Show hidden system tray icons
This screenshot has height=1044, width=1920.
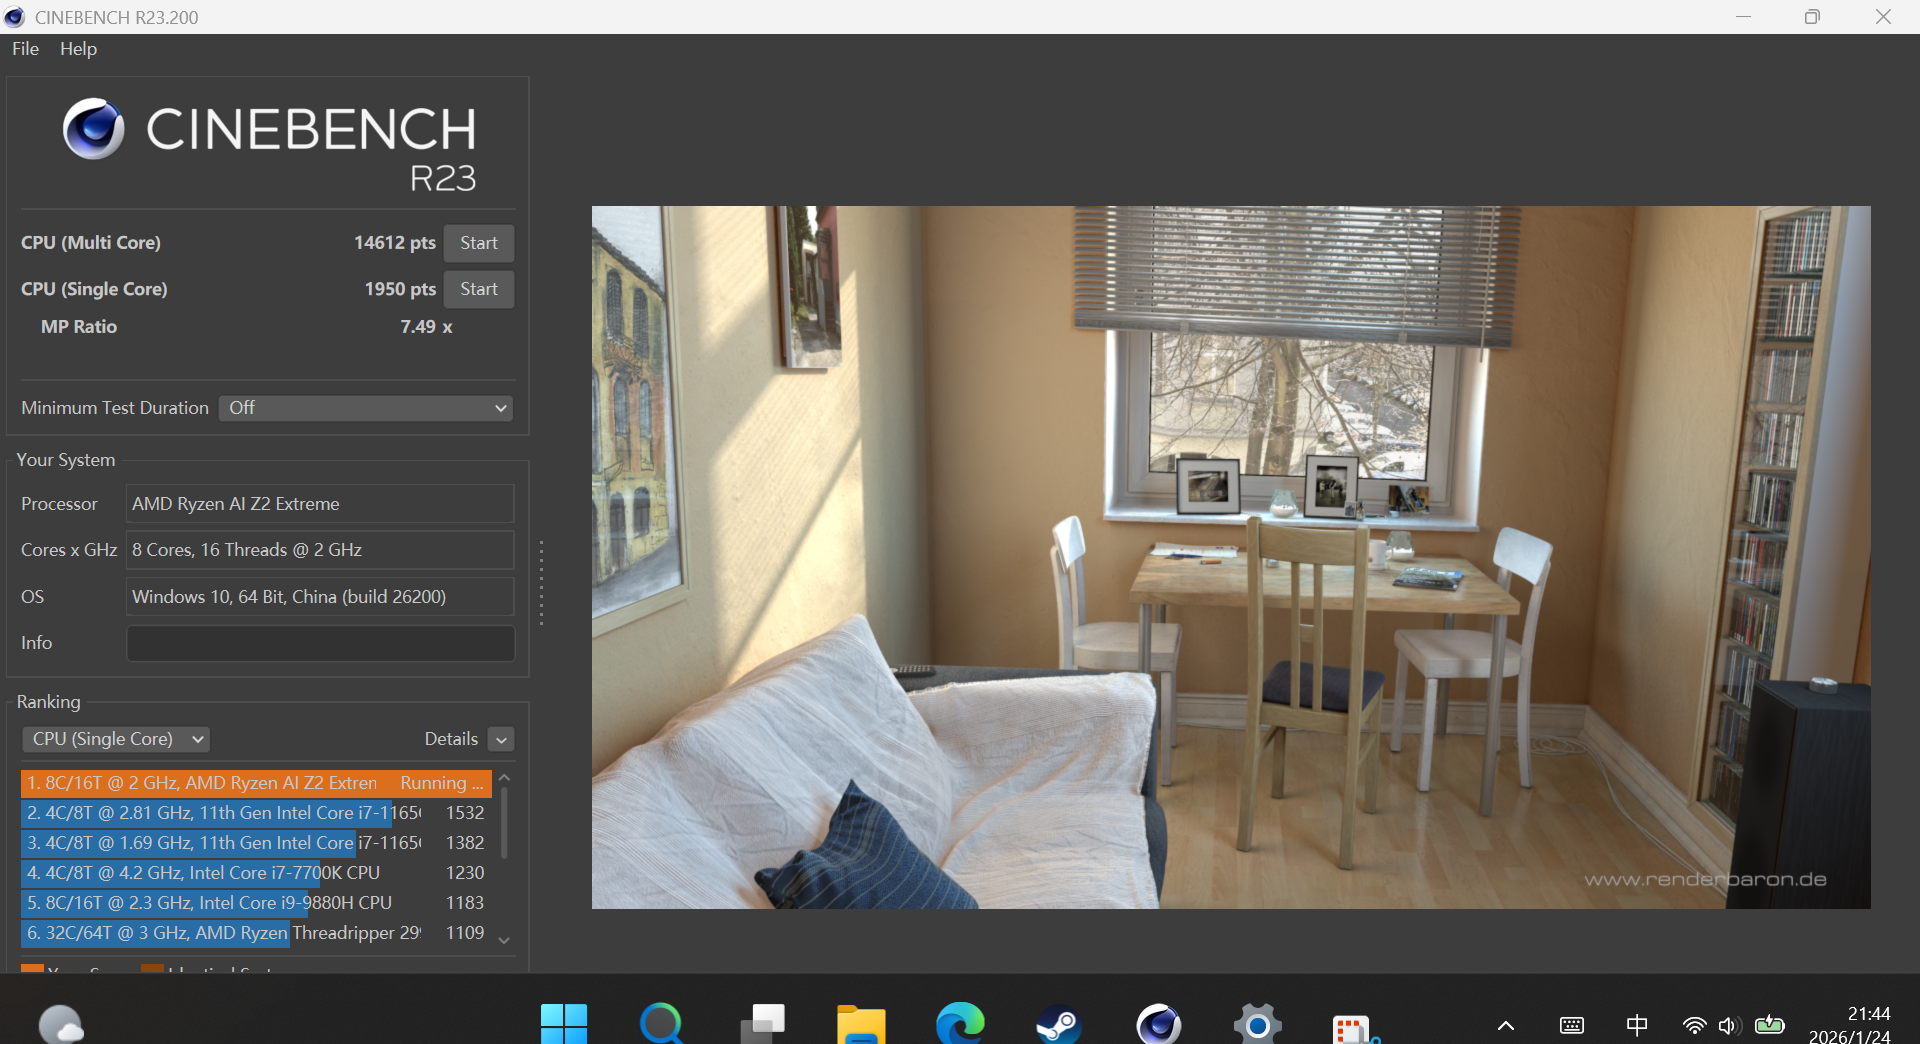(x=1505, y=1026)
